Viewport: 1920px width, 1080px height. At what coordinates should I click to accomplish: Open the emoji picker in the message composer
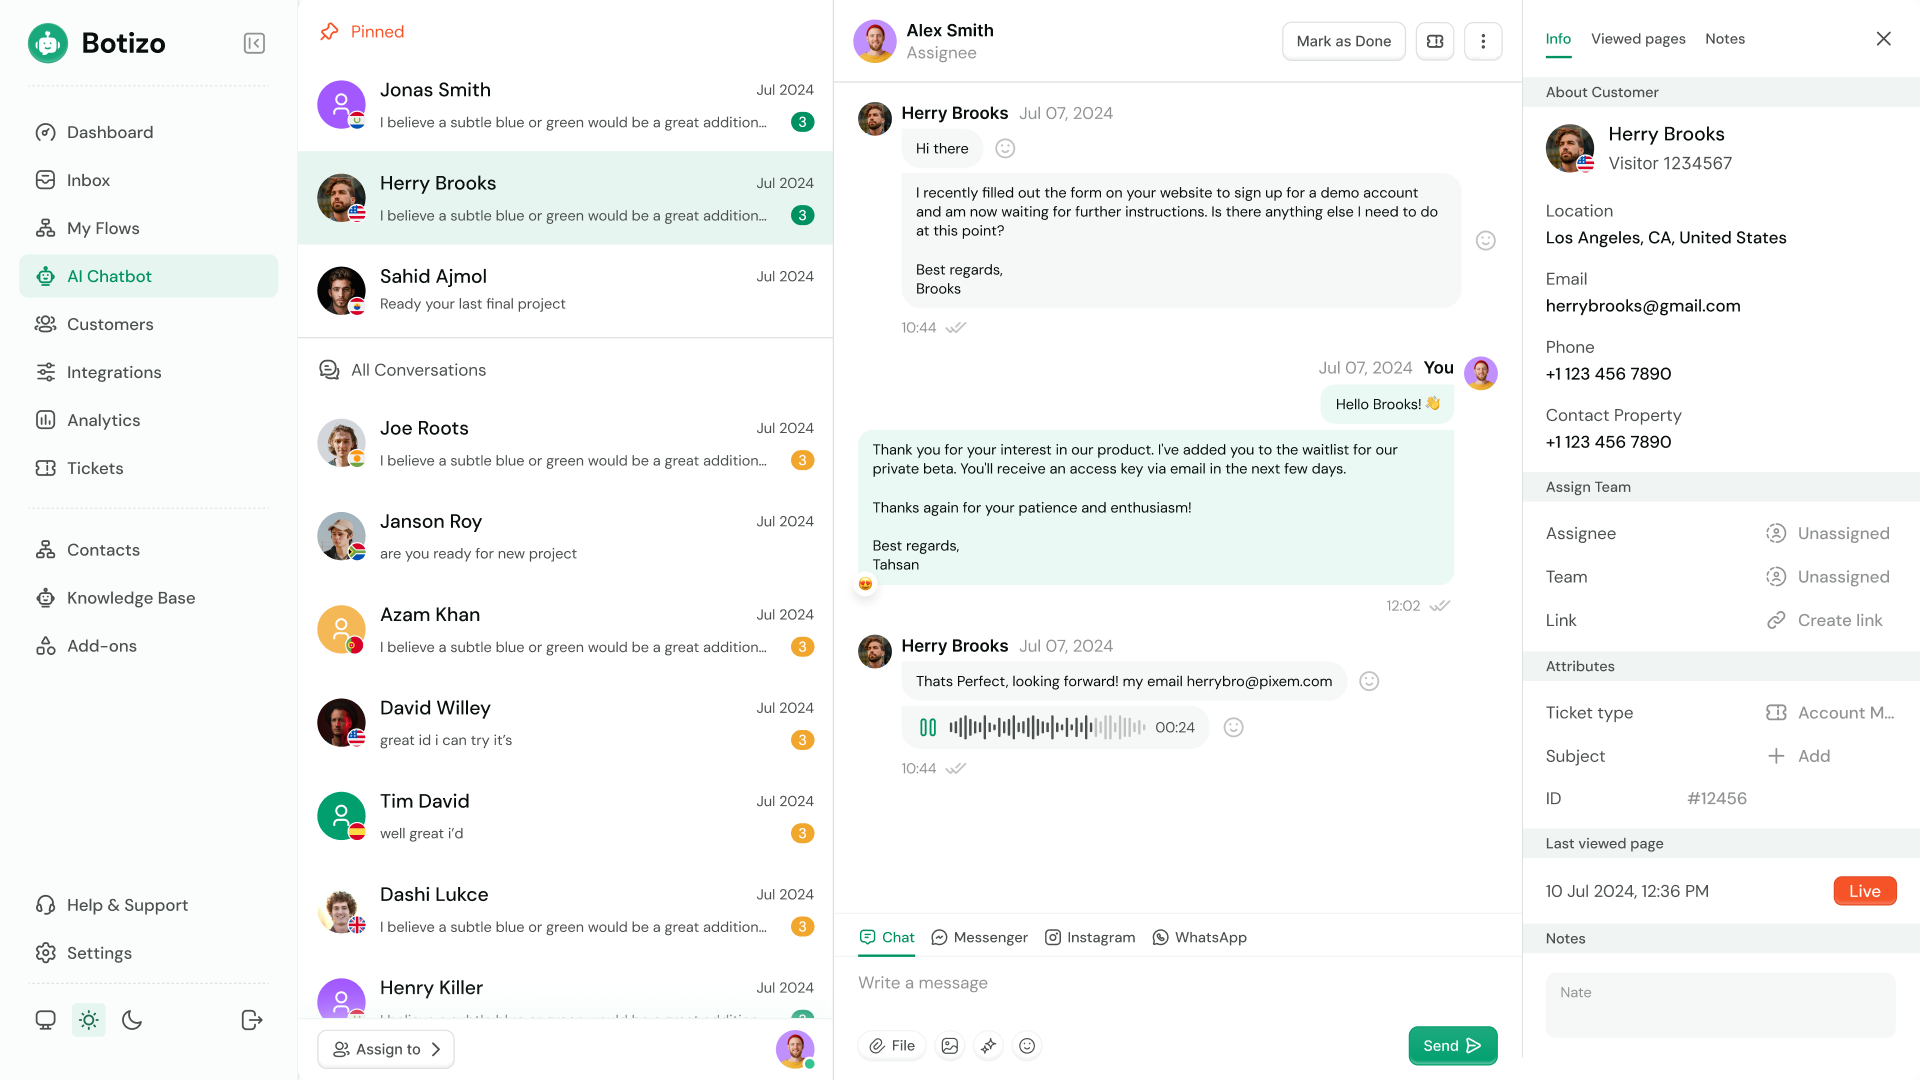(x=1027, y=1045)
